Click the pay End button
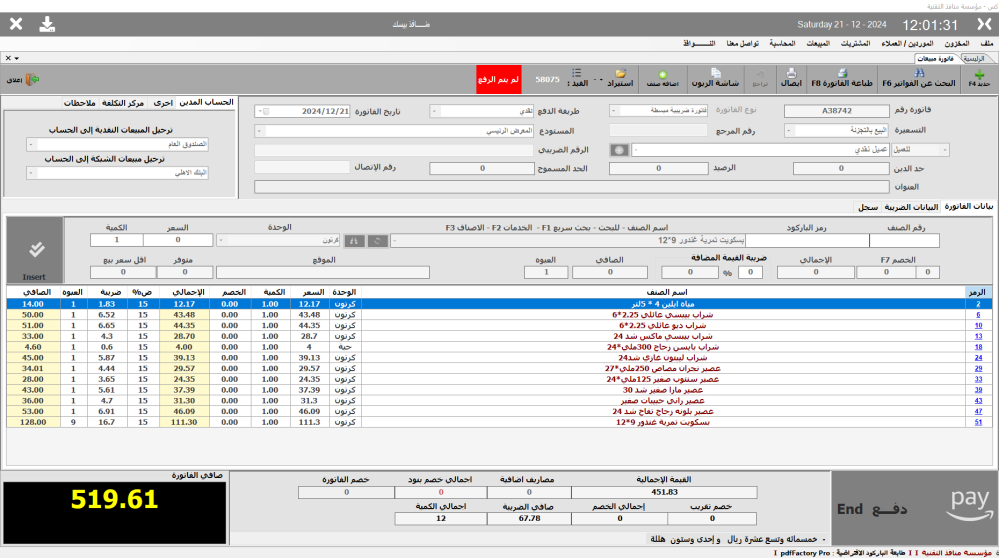999x558 pixels. (x=914, y=506)
